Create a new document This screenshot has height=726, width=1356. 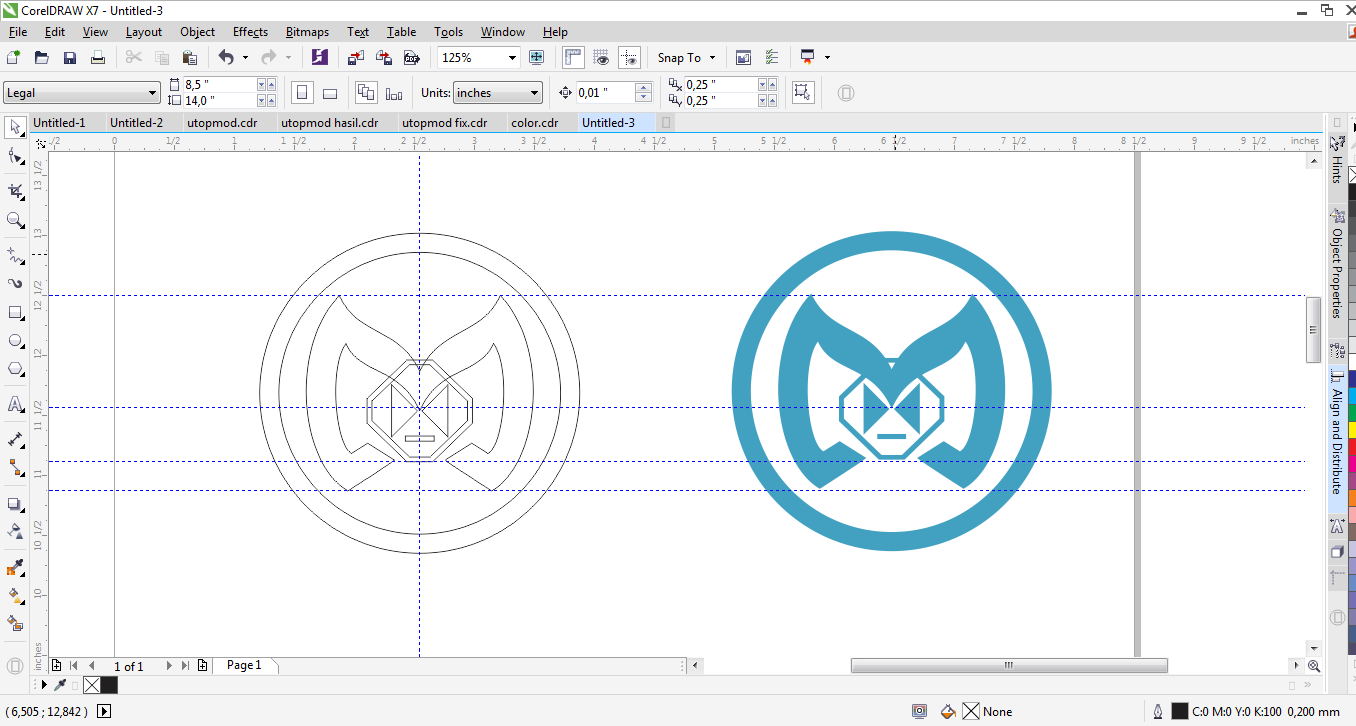click(x=14, y=58)
